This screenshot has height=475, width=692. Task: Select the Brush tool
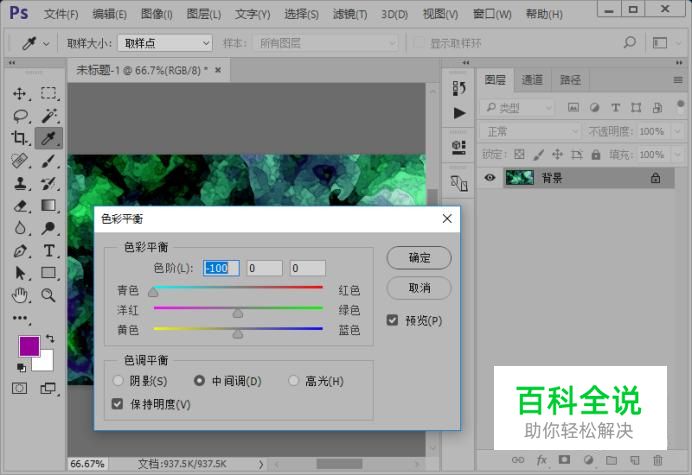[49, 161]
